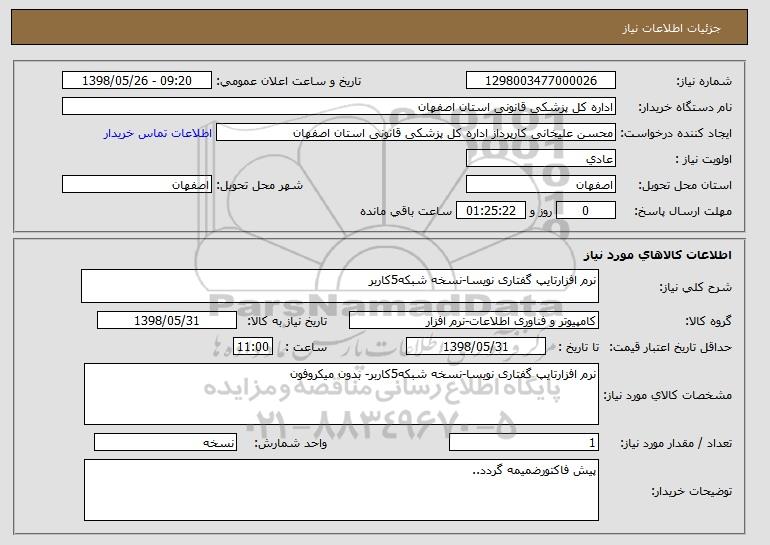Click the ایجاد کننده درخواست field
This screenshot has width=770, height=545.
click(x=416, y=133)
